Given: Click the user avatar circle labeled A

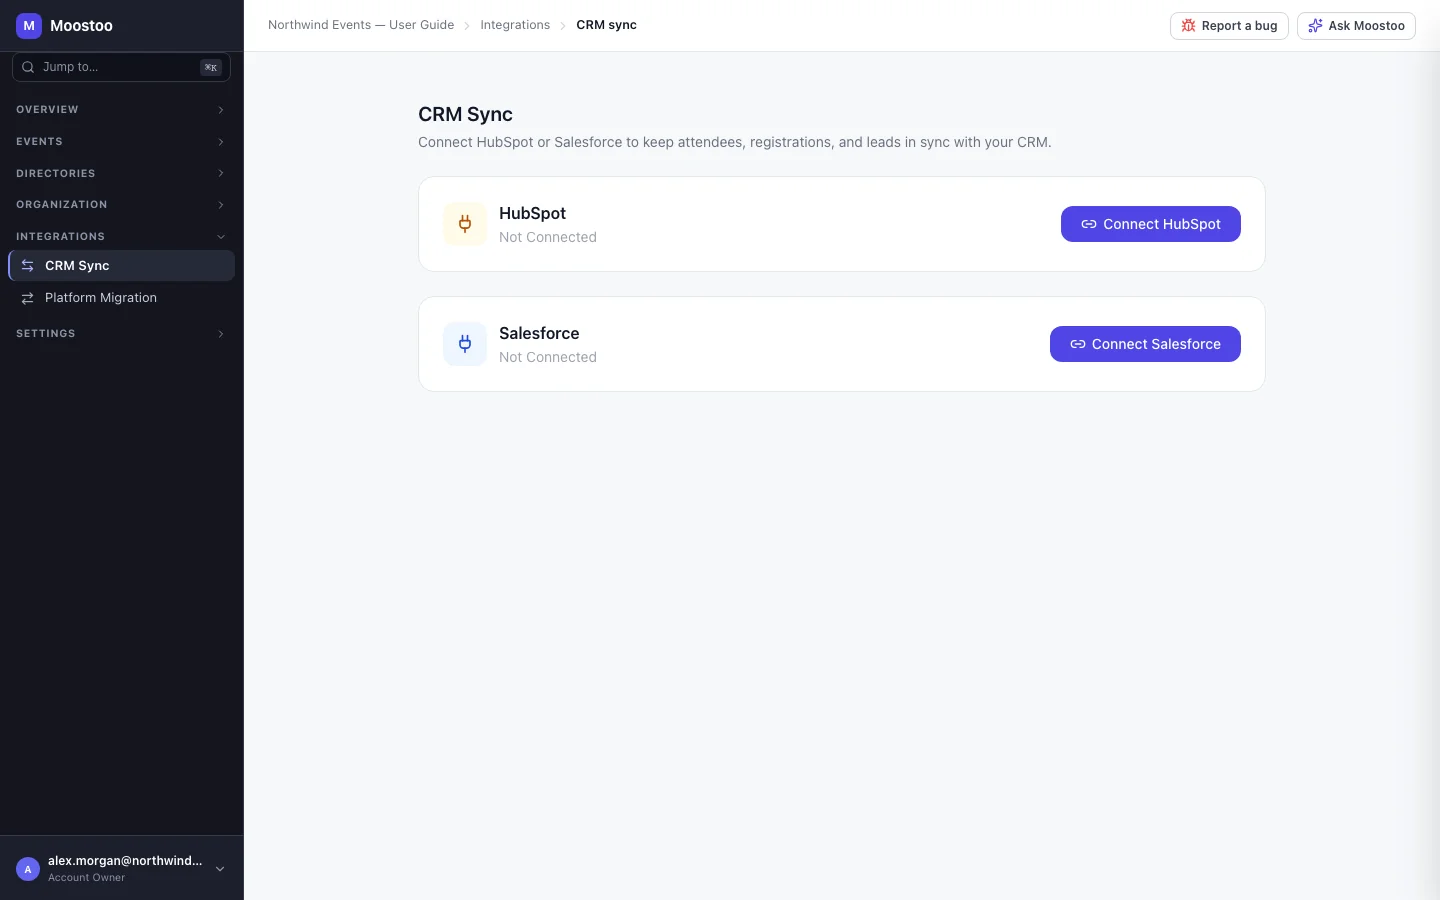Looking at the screenshot, I should click(28, 869).
